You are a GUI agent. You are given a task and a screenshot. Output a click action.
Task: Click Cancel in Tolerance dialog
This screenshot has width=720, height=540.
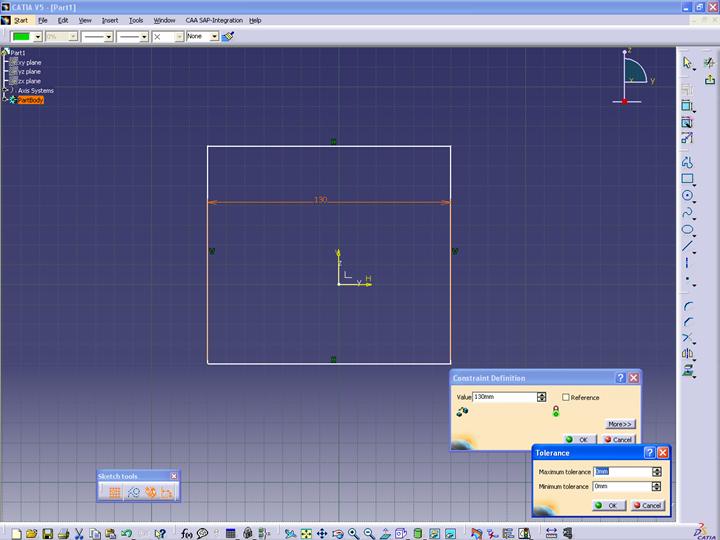647,505
